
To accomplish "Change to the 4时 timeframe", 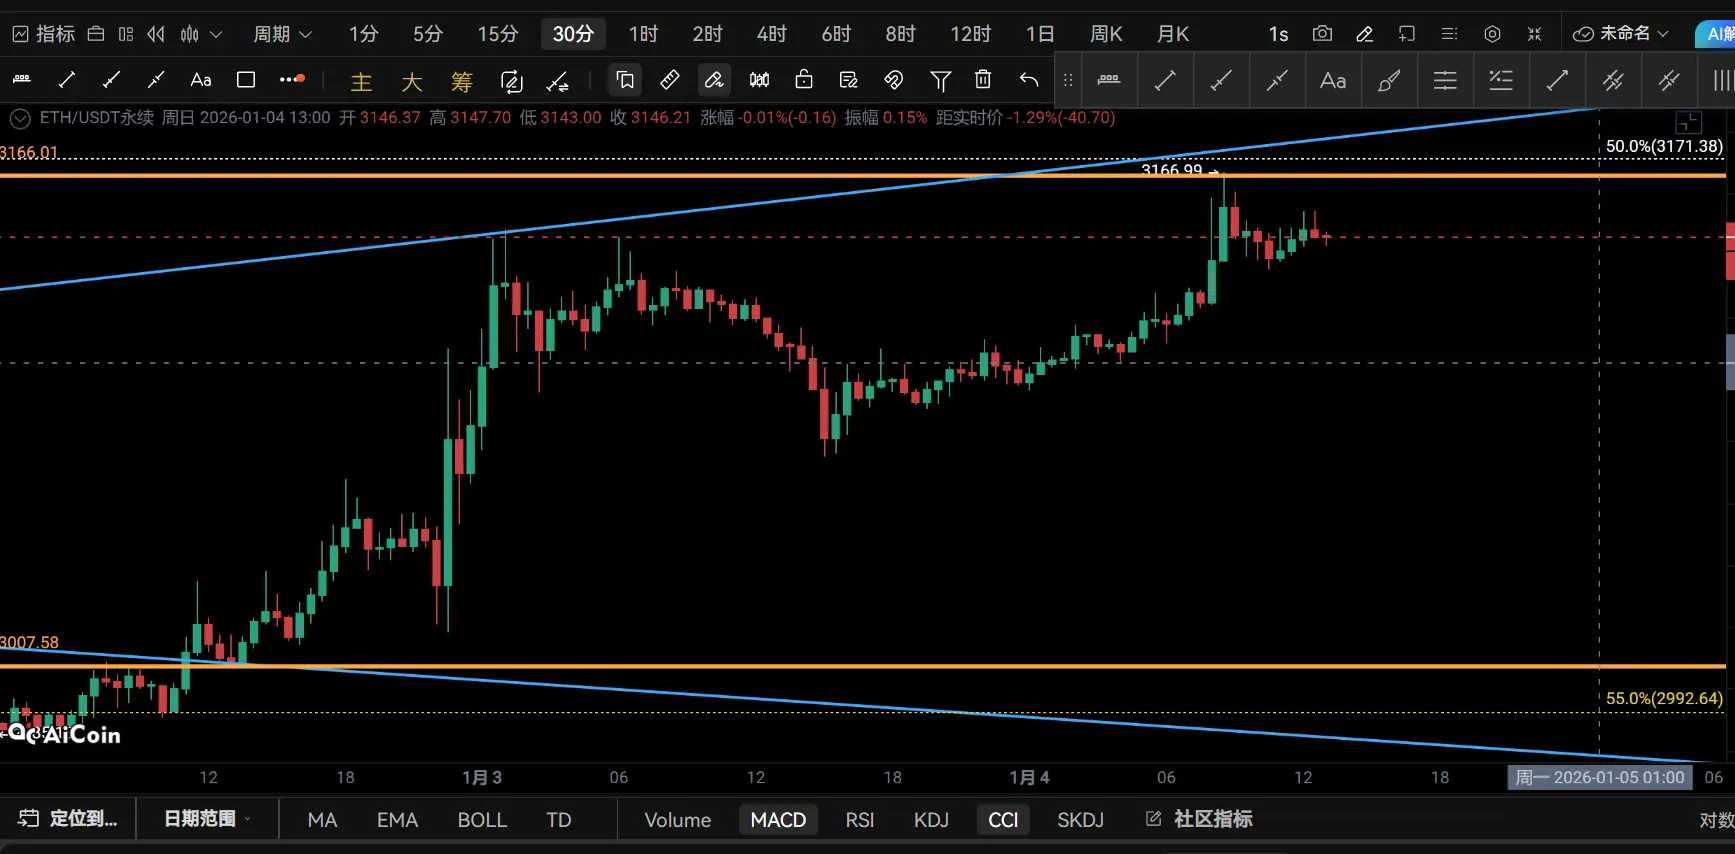I will [772, 34].
